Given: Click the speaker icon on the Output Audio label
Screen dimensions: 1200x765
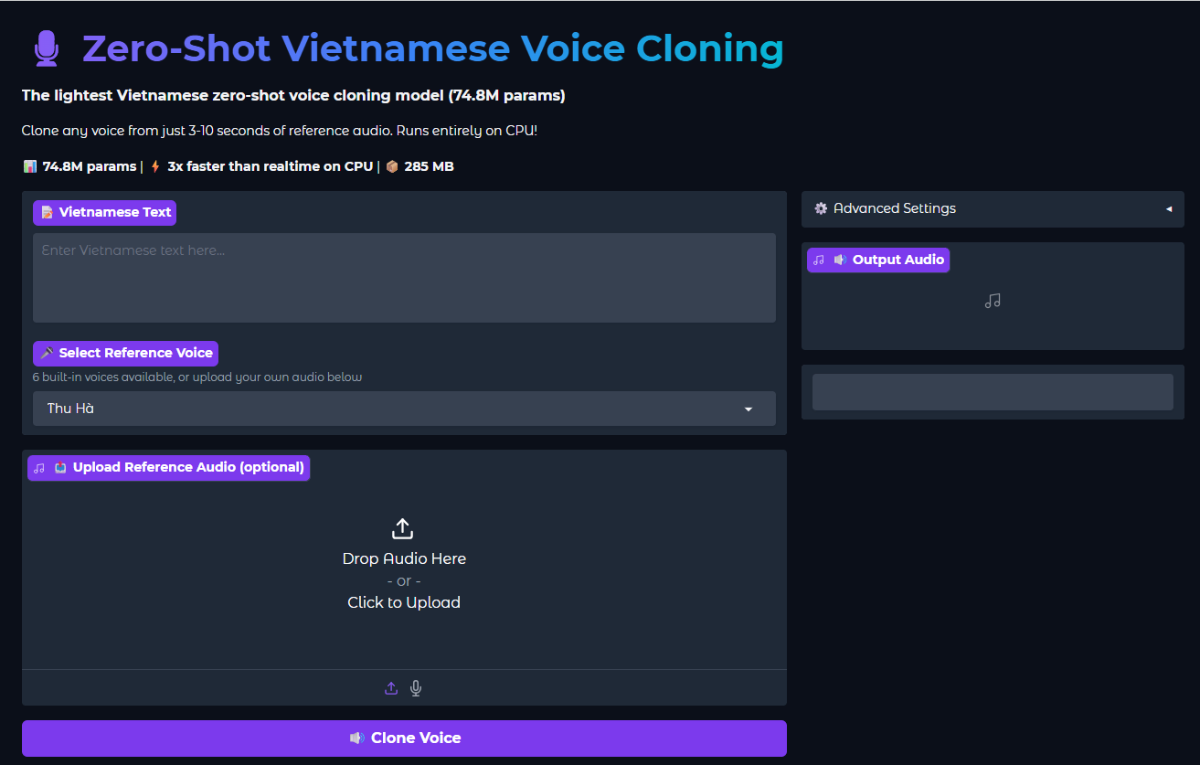Looking at the screenshot, I should 840,259.
